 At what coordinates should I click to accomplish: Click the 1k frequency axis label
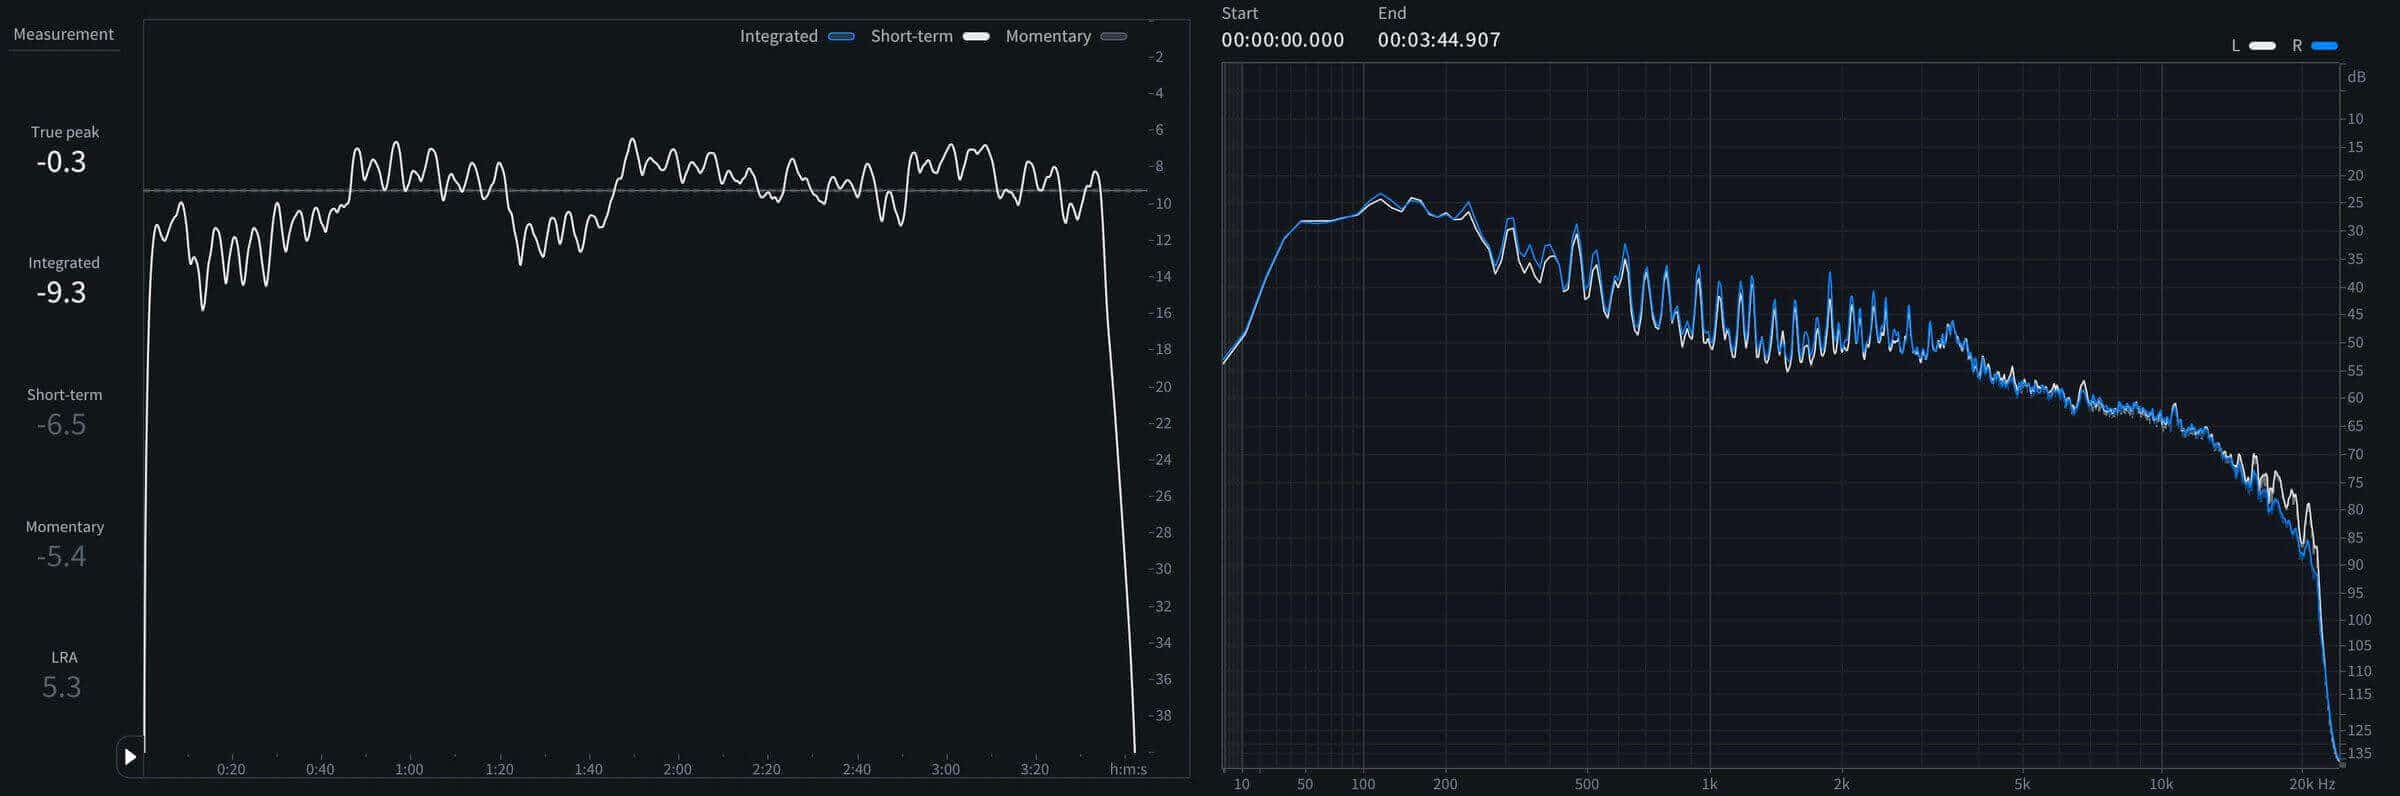click(1709, 784)
